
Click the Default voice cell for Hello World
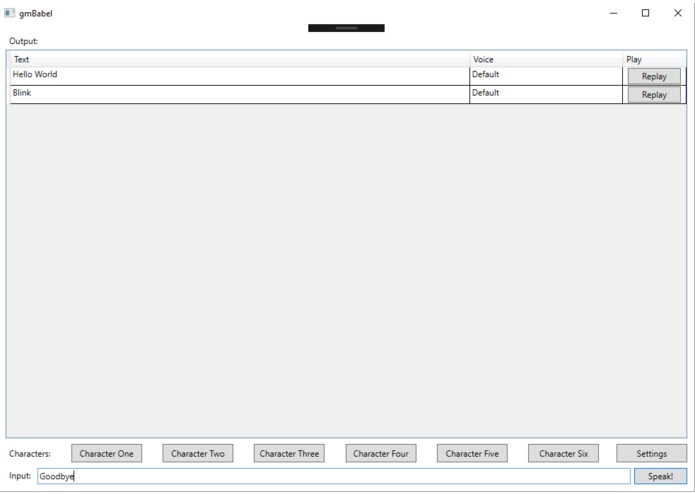pos(546,76)
